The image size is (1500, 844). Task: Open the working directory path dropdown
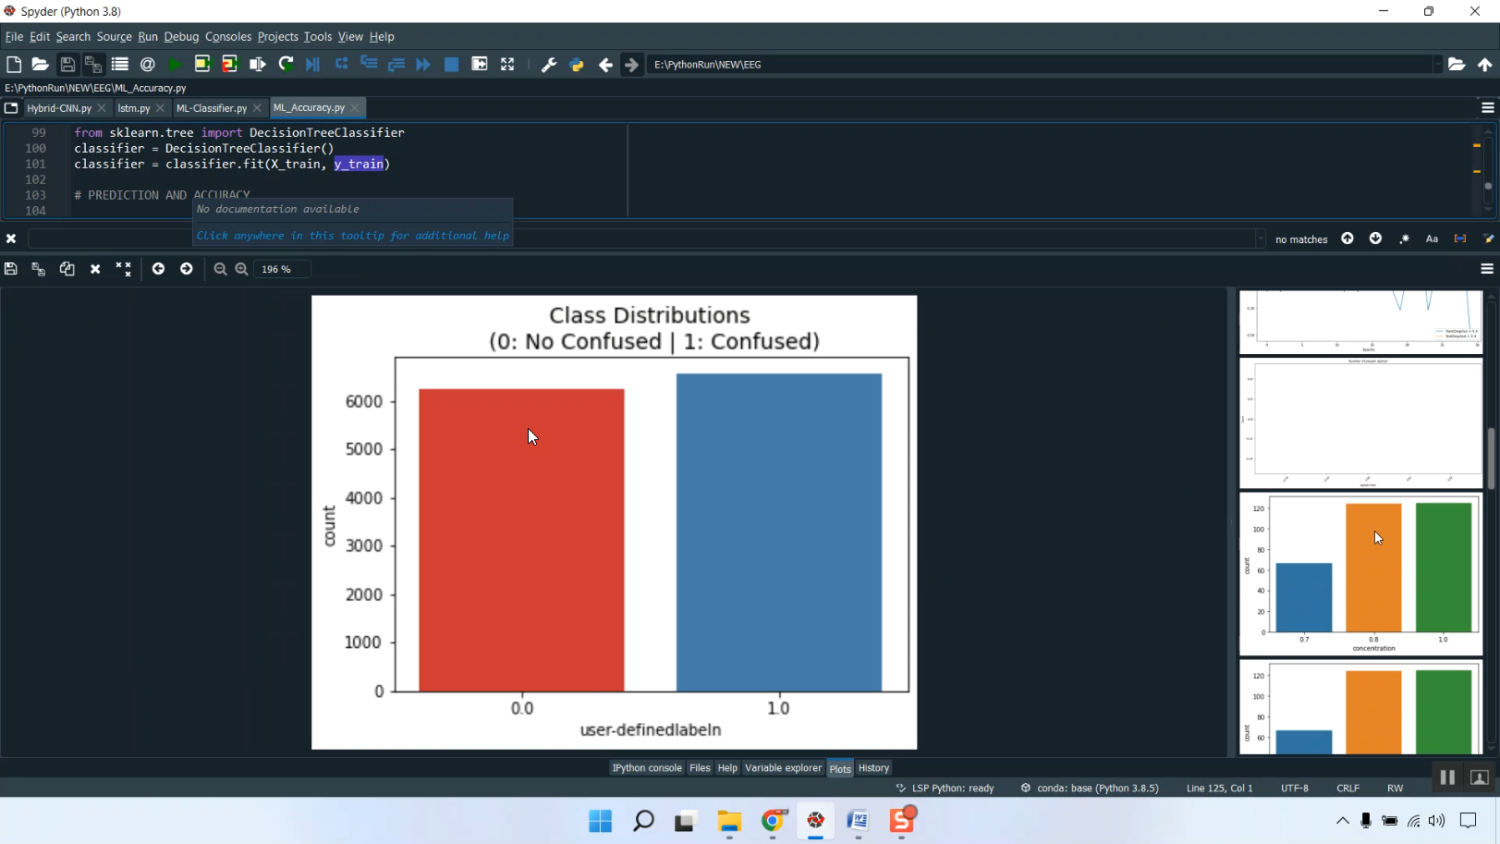(x=1437, y=64)
